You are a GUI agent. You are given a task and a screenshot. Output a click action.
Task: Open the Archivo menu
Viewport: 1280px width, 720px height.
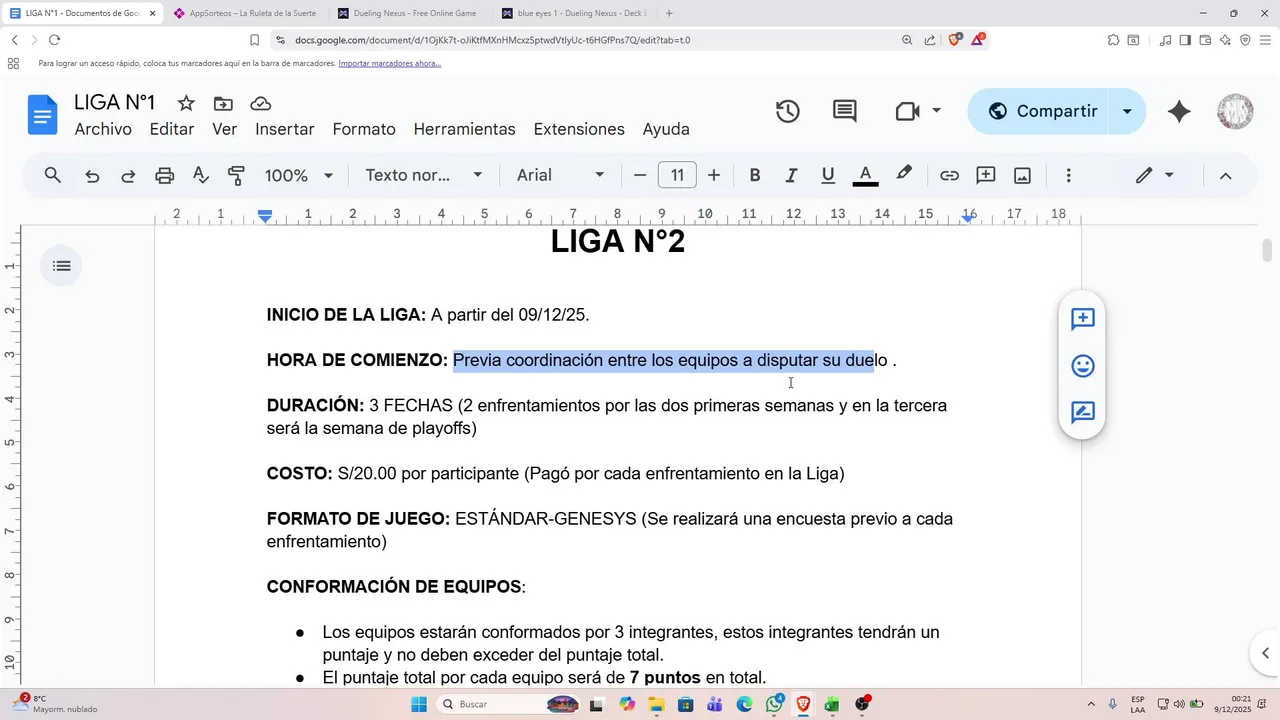103,129
